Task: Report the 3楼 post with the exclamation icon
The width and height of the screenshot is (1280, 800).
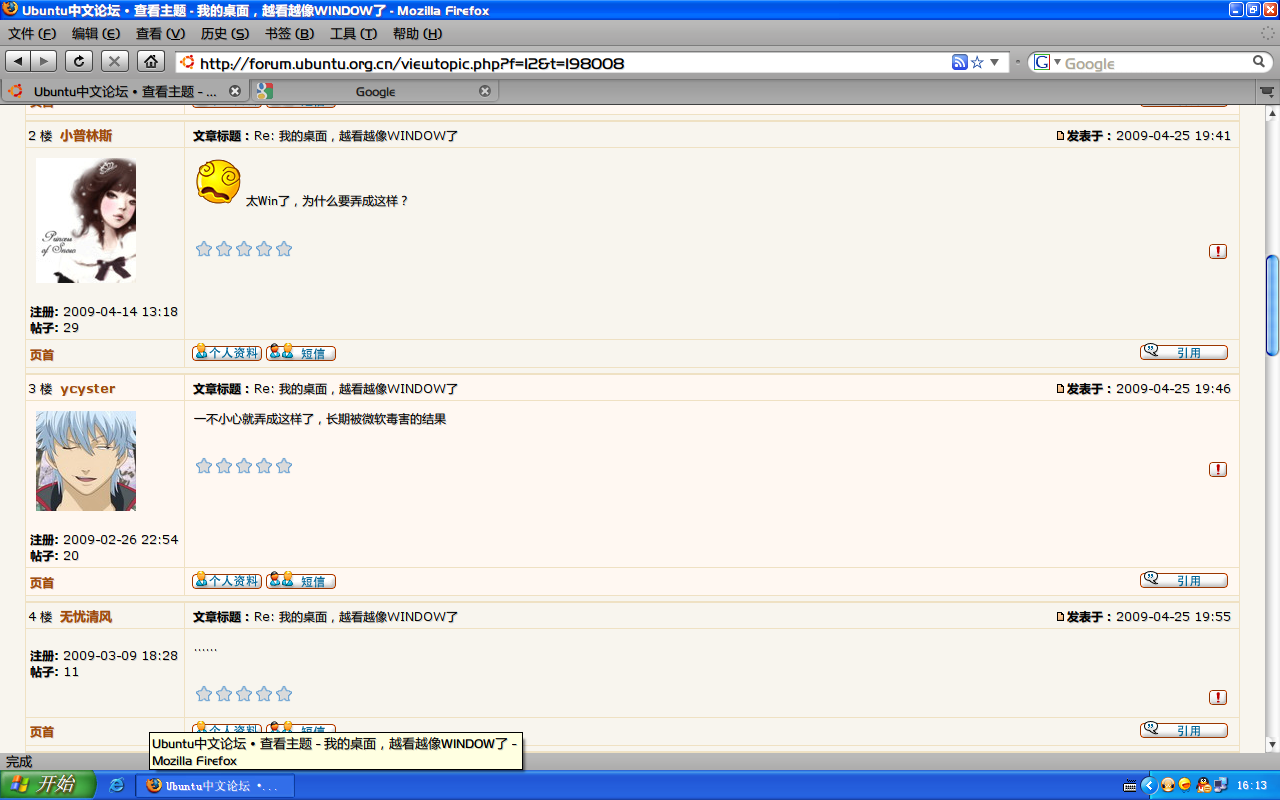Action: pos(1218,469)
